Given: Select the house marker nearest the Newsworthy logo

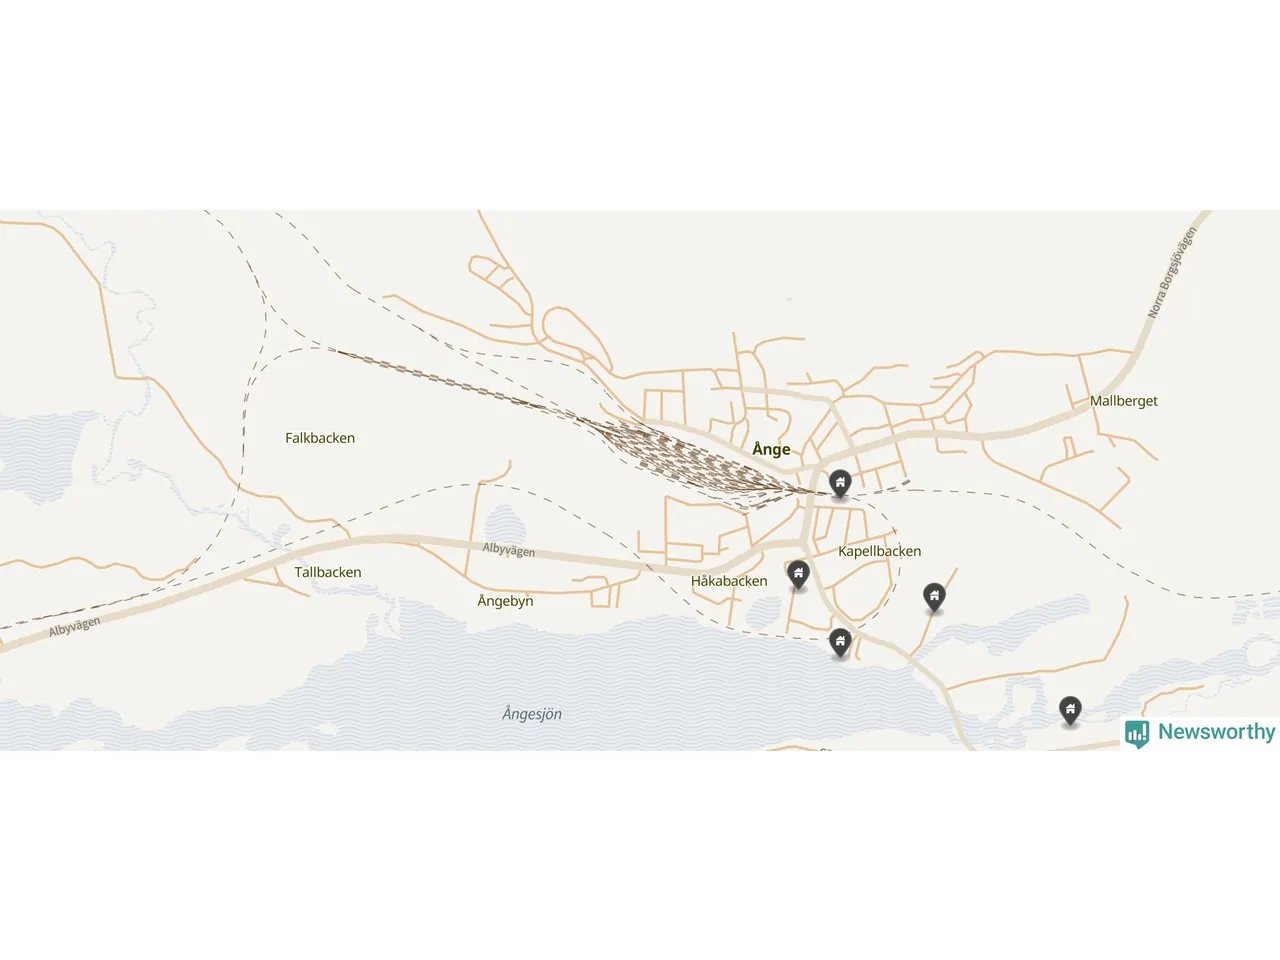Looking at the screenshot, I should [x=1070, y=710].
